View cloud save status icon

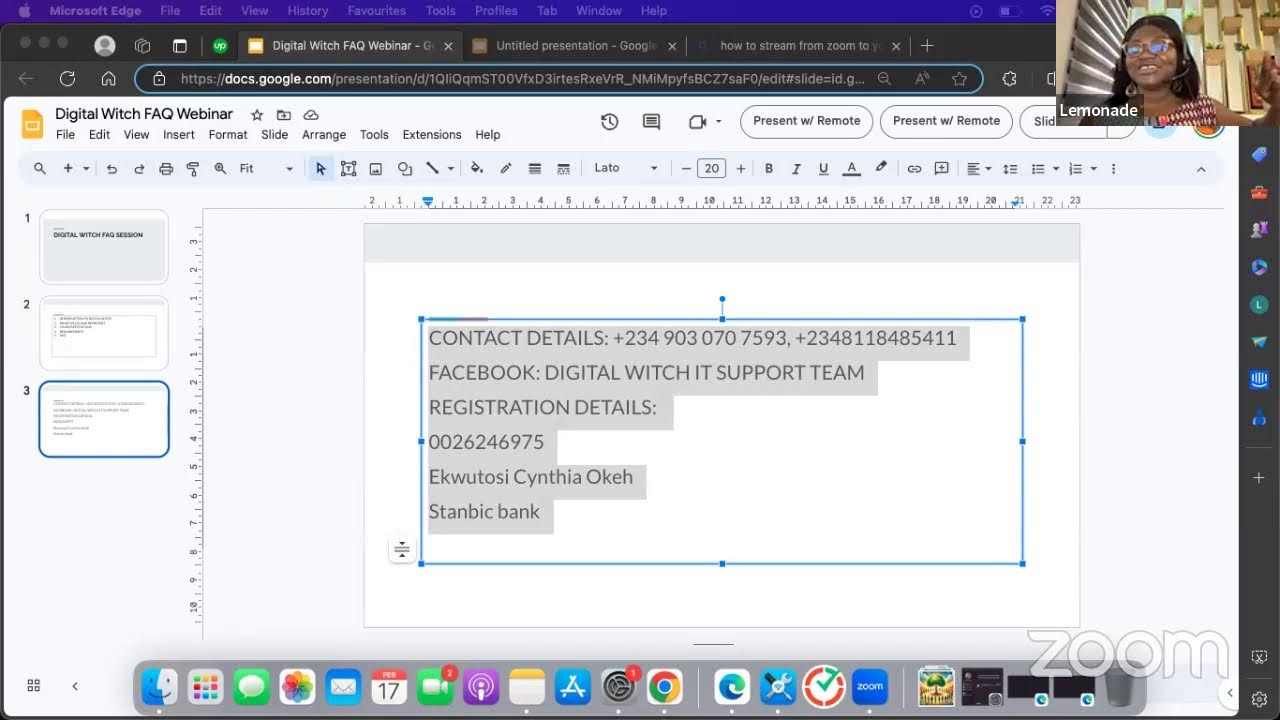pos(311,115)
